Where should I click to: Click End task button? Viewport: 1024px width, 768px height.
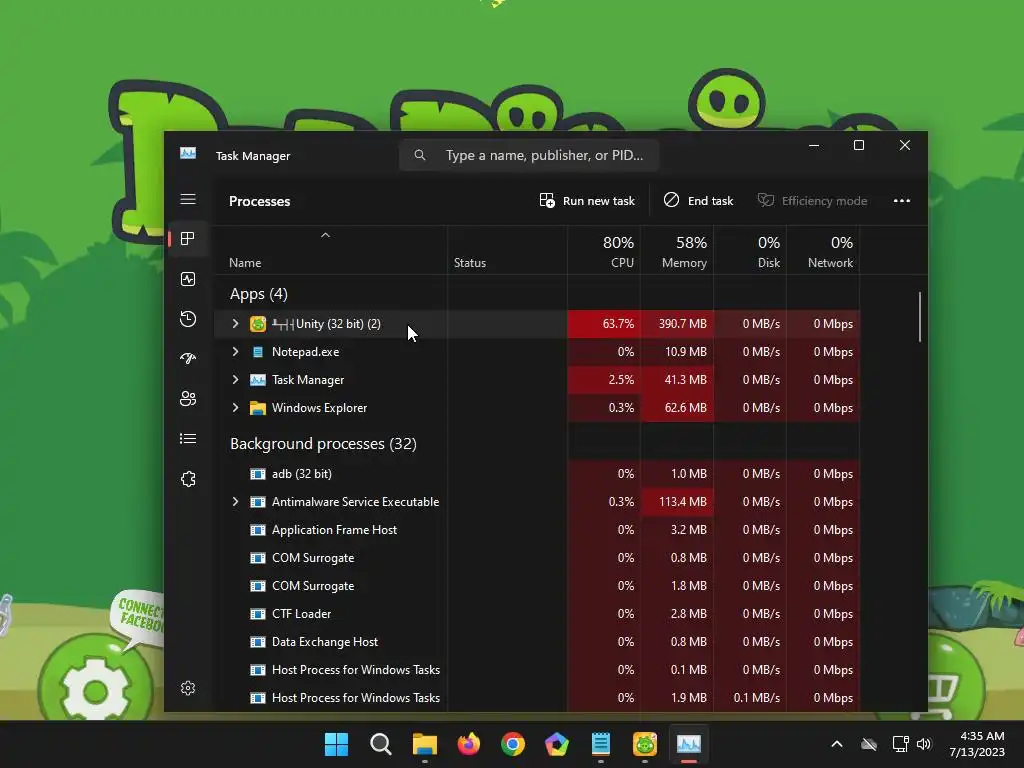point(699,200)
